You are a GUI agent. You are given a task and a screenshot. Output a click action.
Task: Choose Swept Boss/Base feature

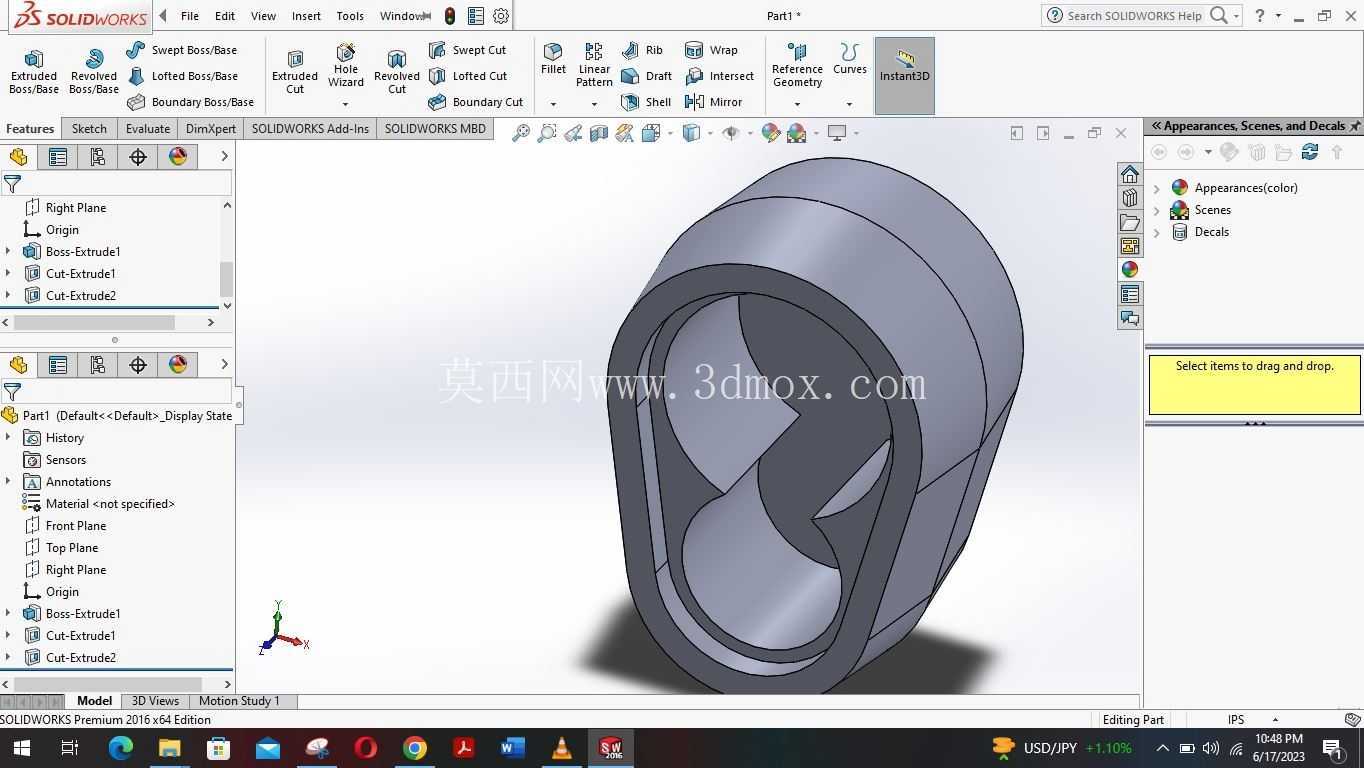coord(181,50)
